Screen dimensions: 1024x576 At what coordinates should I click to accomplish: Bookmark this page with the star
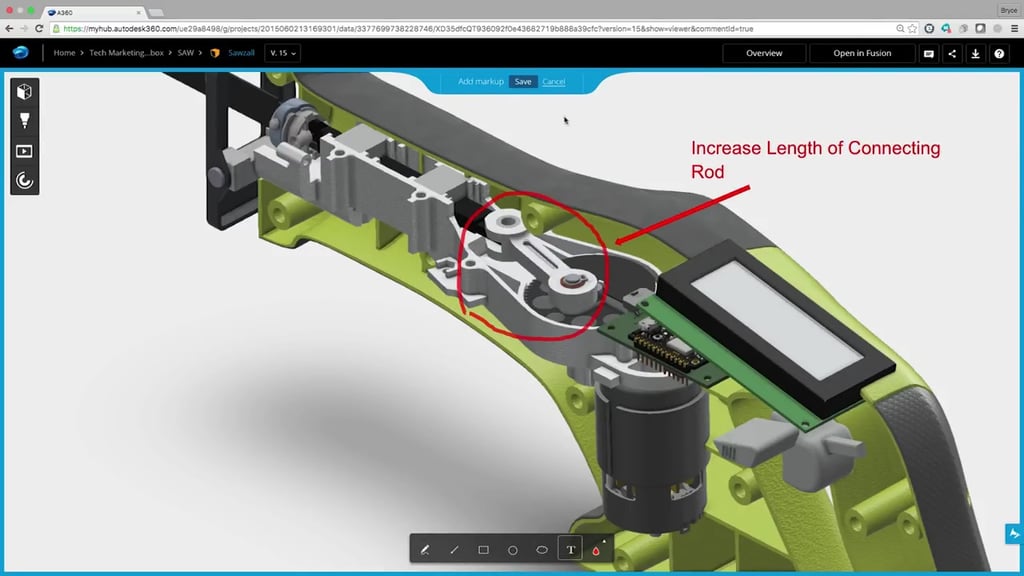[912, 29]
